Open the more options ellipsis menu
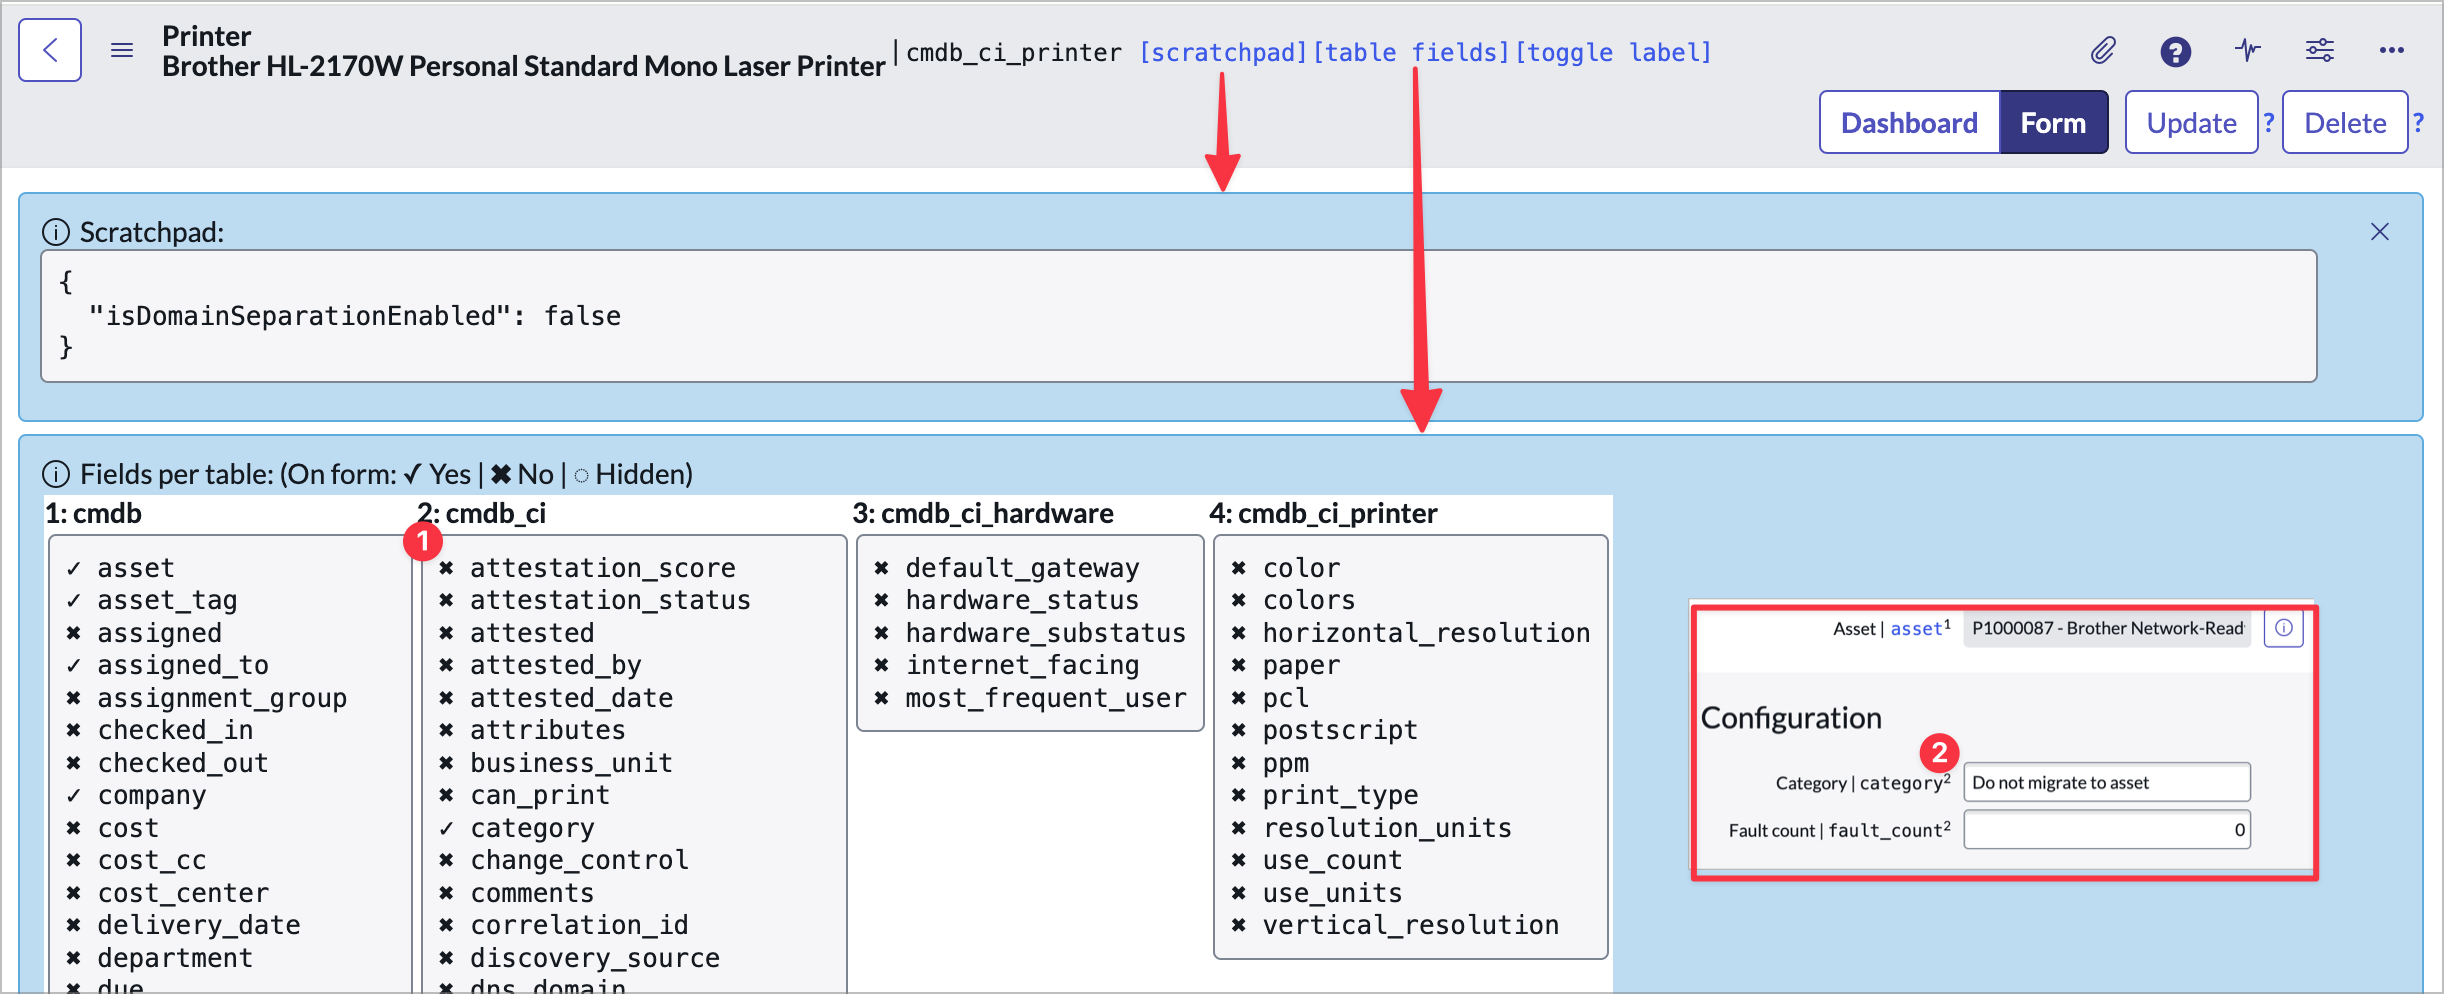Viewport: 2444px width, 994px height. [2391, 50]
